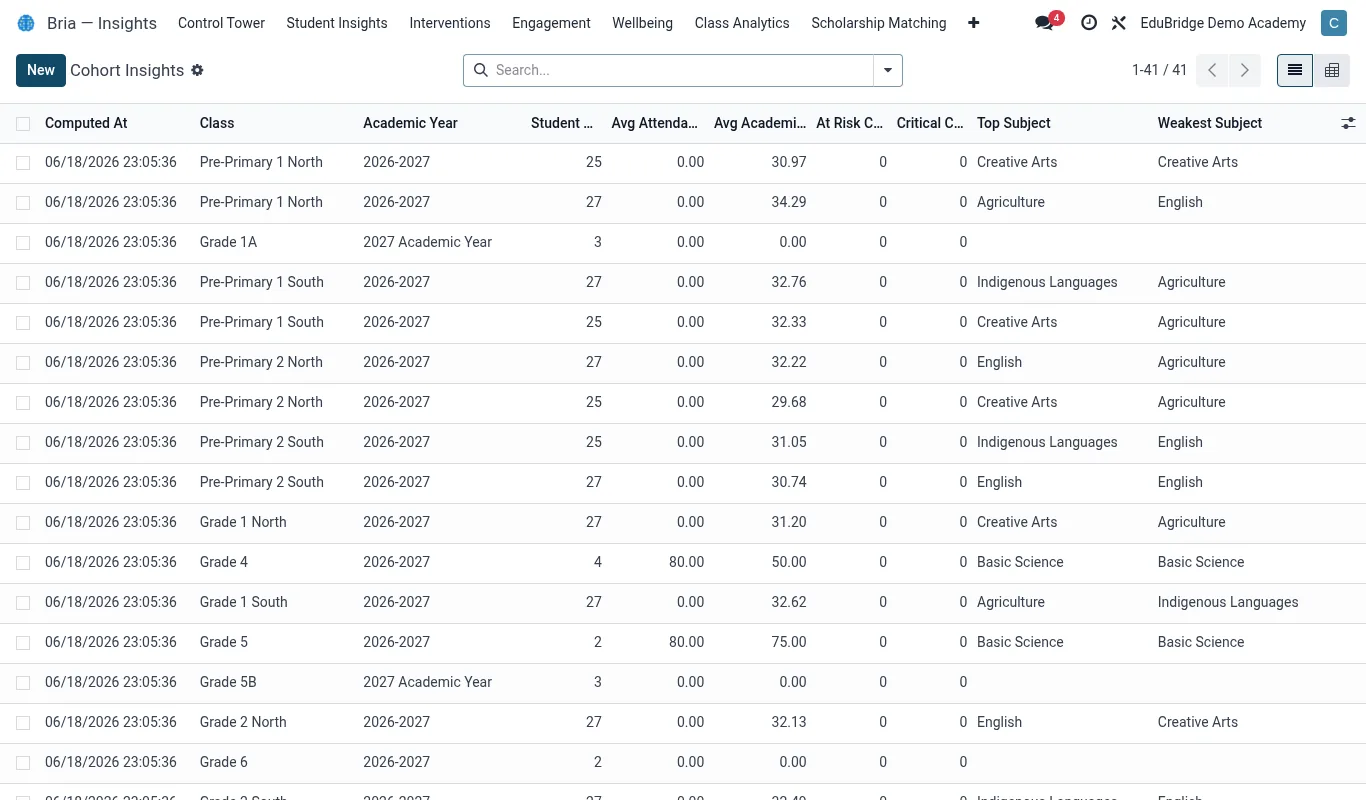Go to the next page of records
Image resolution: width=1366 pixels, height=800 pixels.
pos(1245,70)
